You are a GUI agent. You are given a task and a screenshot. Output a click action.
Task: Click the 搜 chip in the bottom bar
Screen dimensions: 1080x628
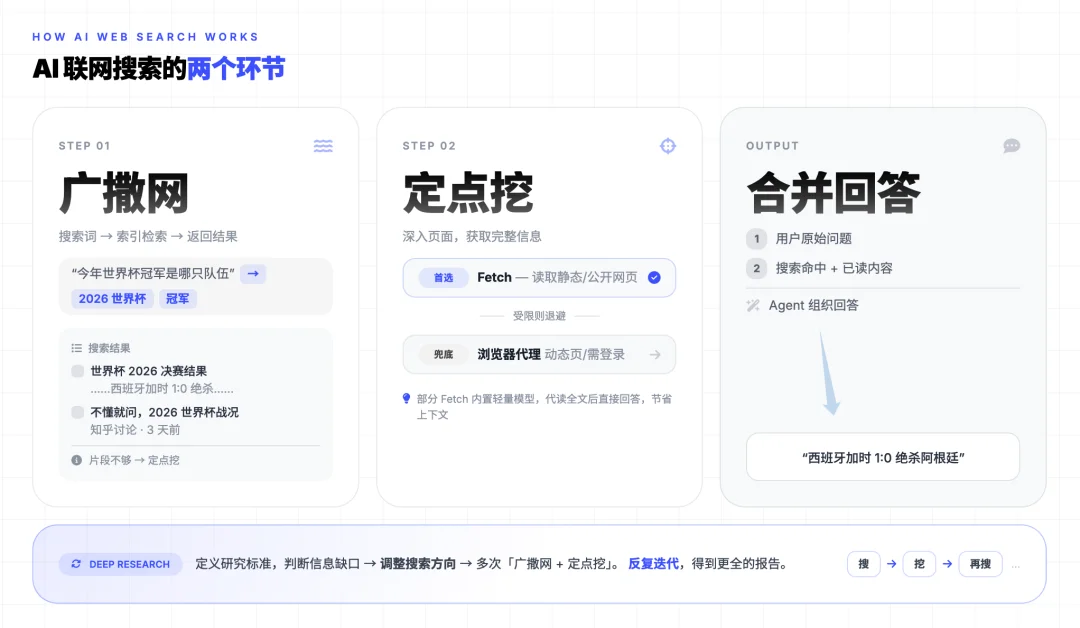click(863, 564)
